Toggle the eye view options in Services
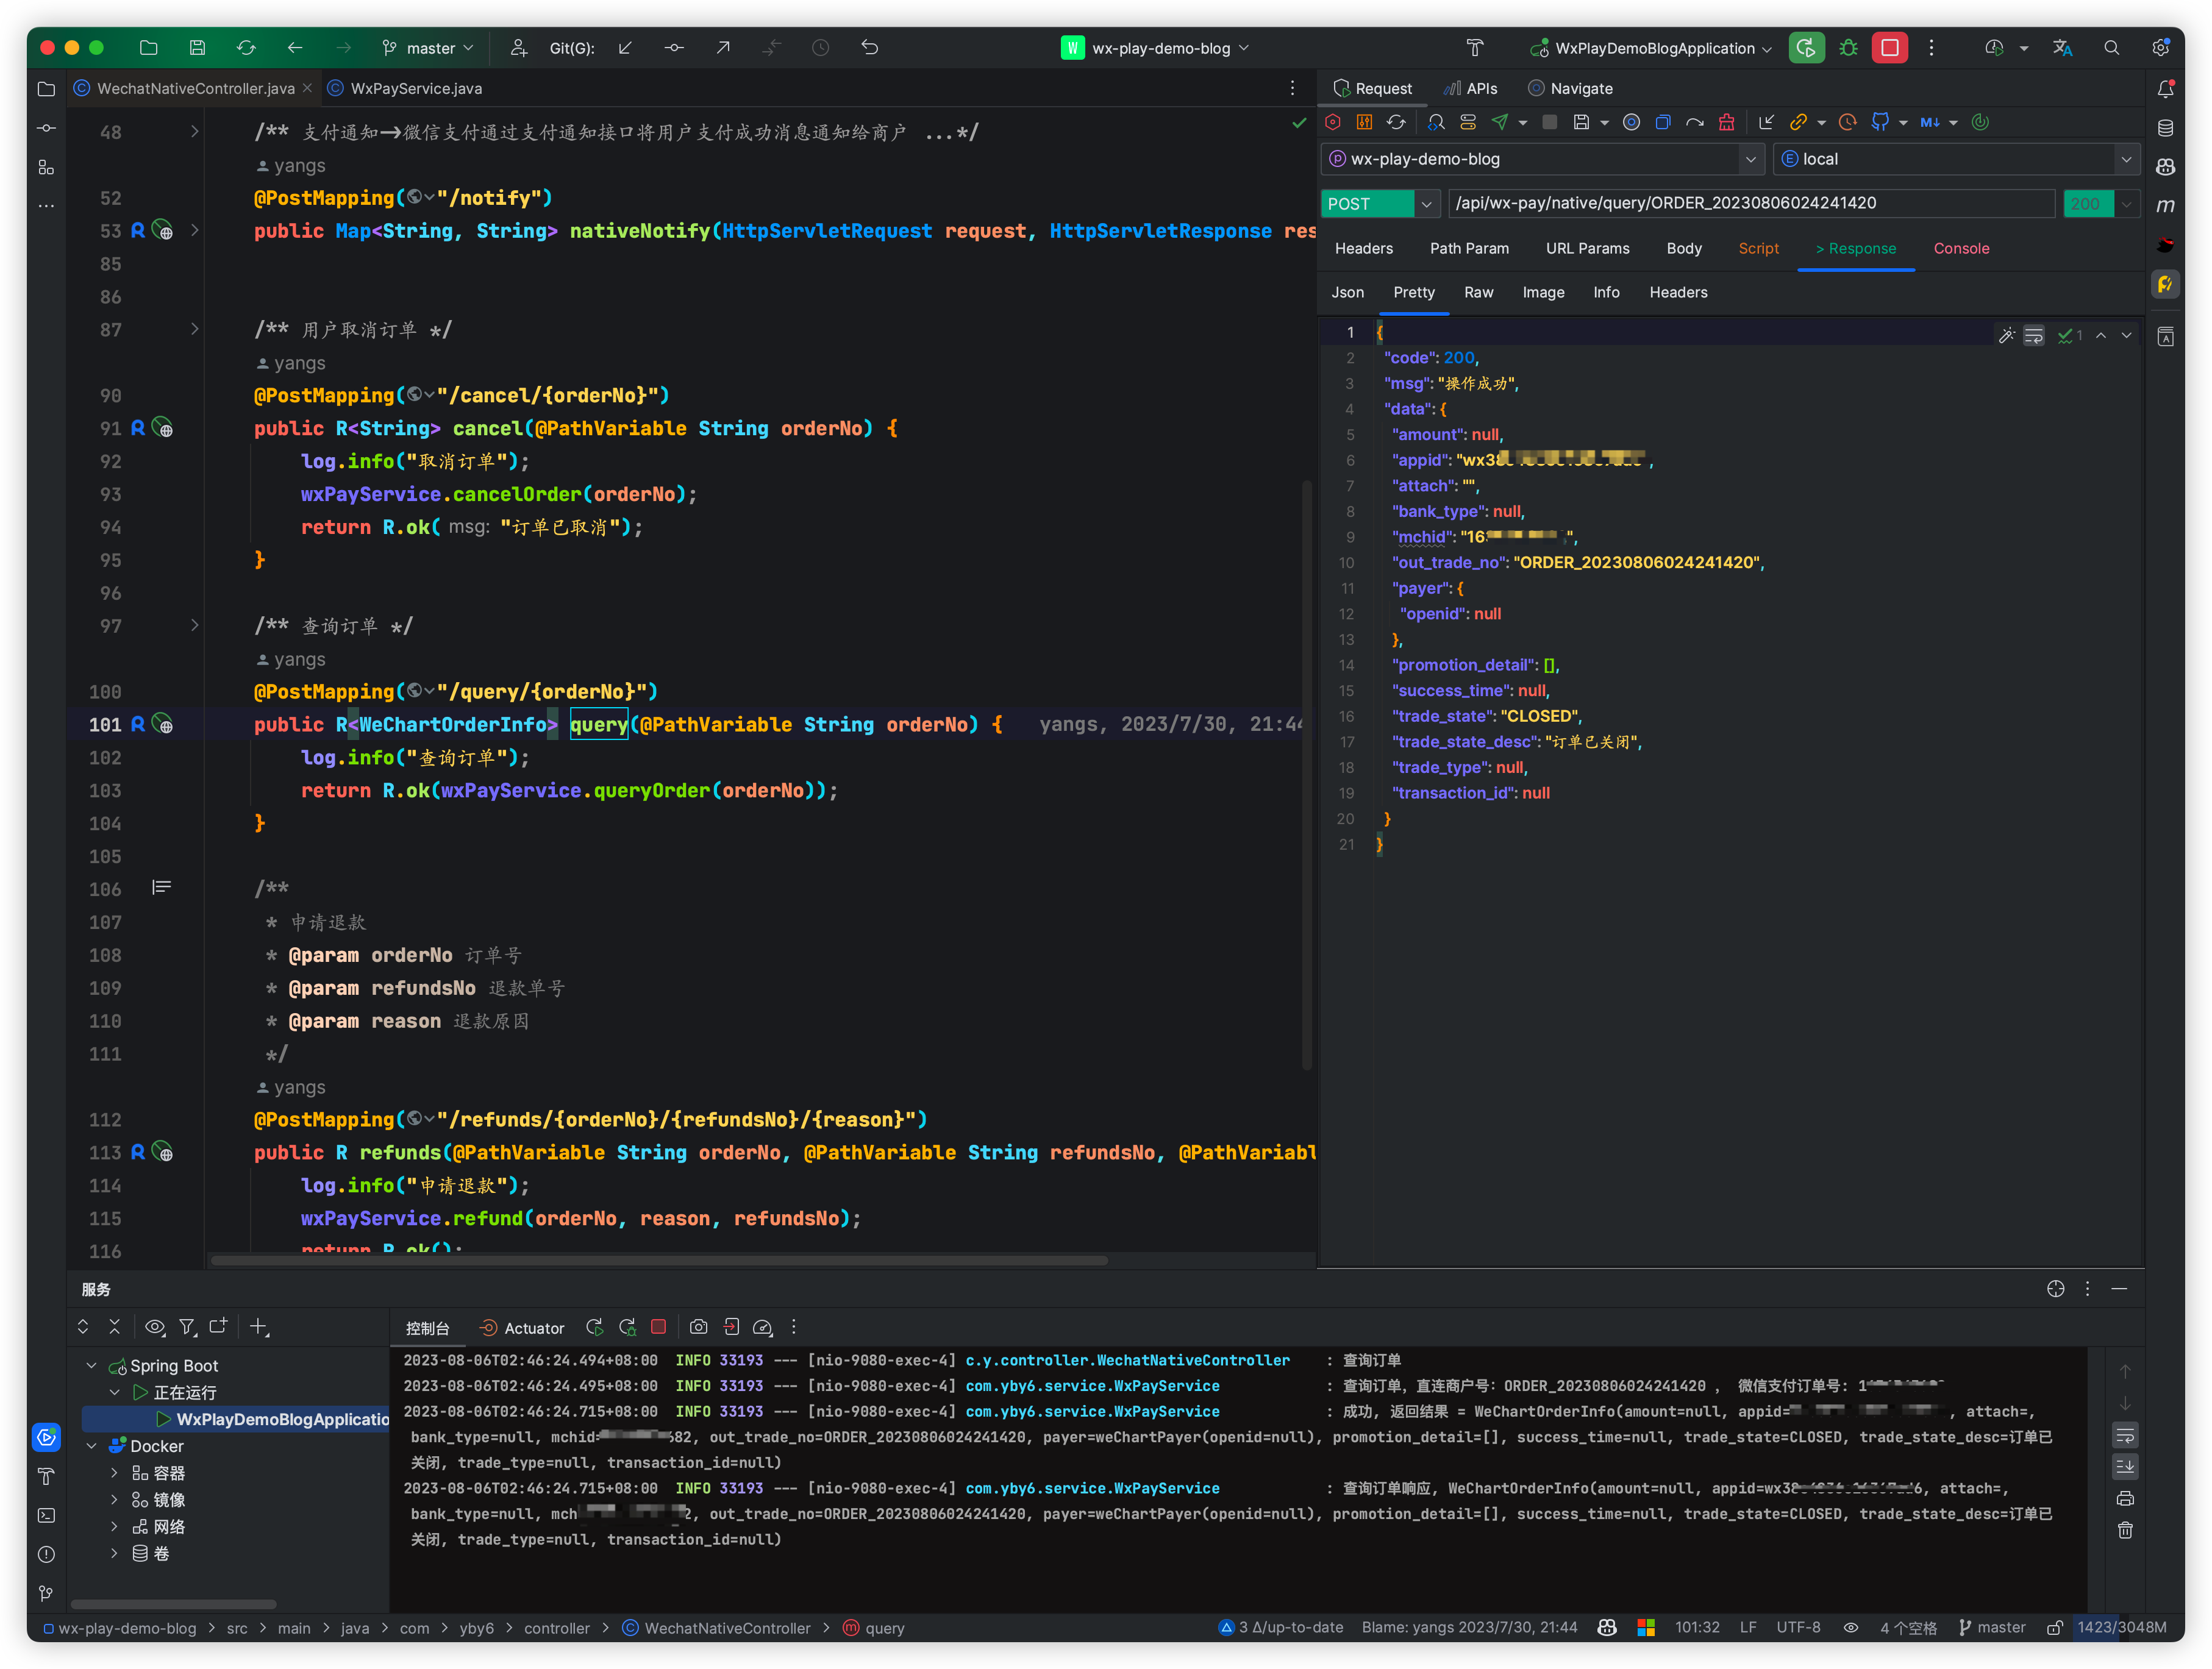Image resolution: width=2212 pixels, height=1669 pixels. click(x=154, y=1327)
